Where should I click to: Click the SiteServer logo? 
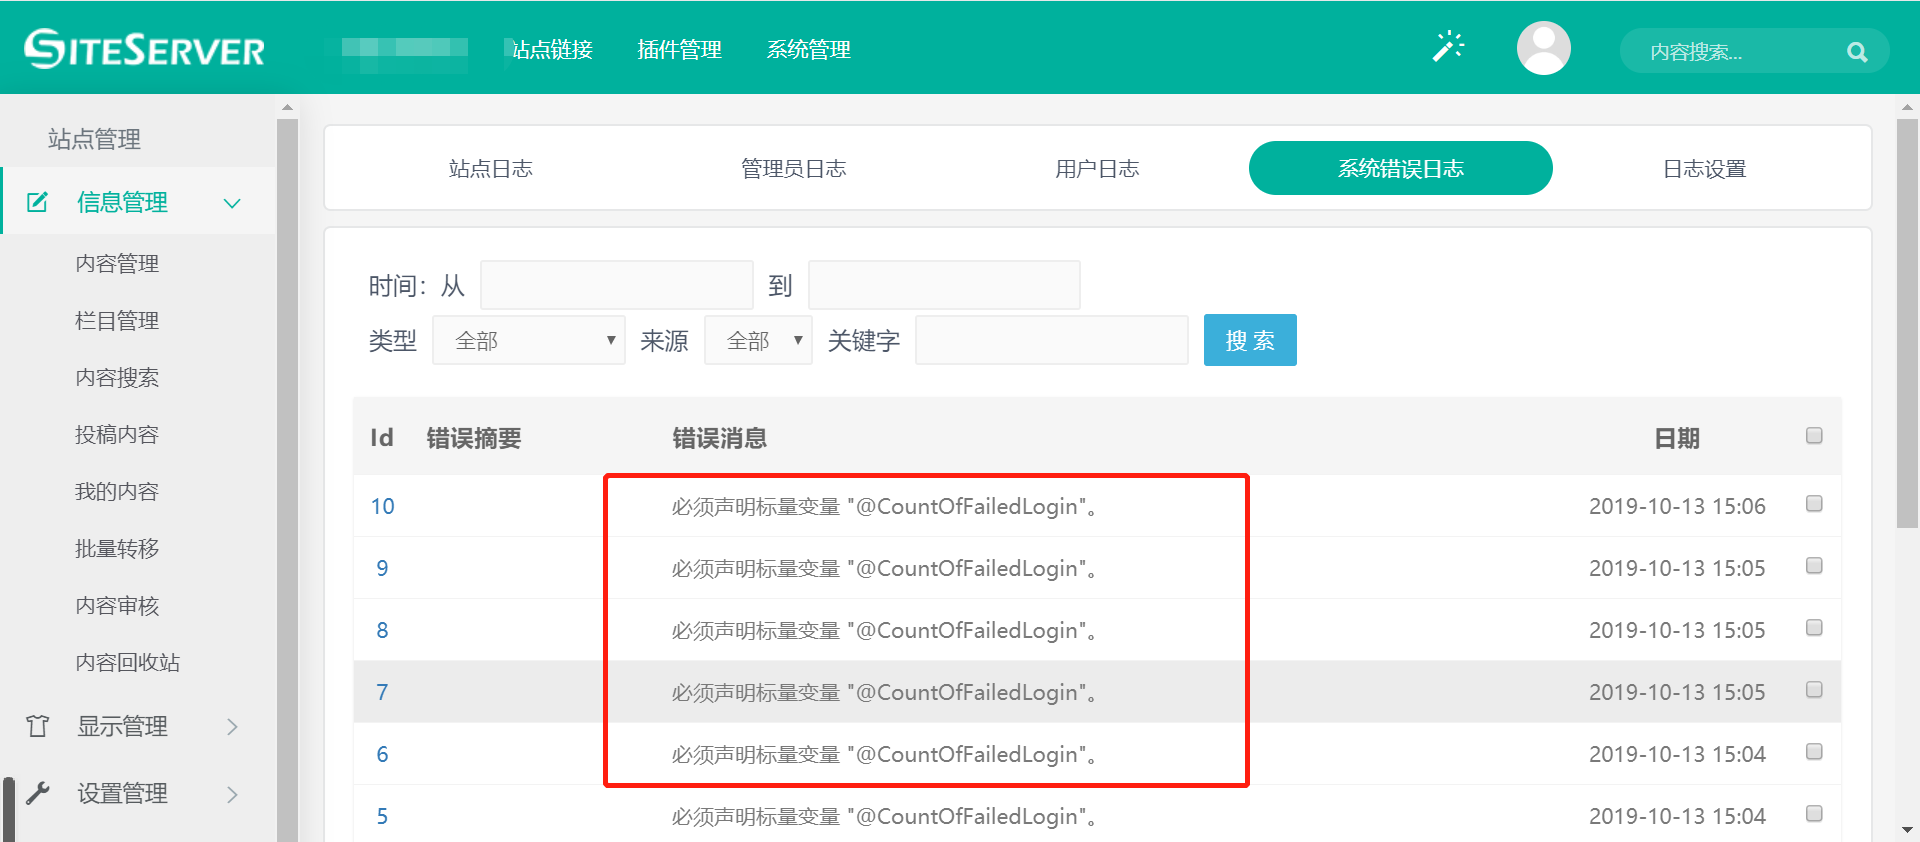coord(145,49)
